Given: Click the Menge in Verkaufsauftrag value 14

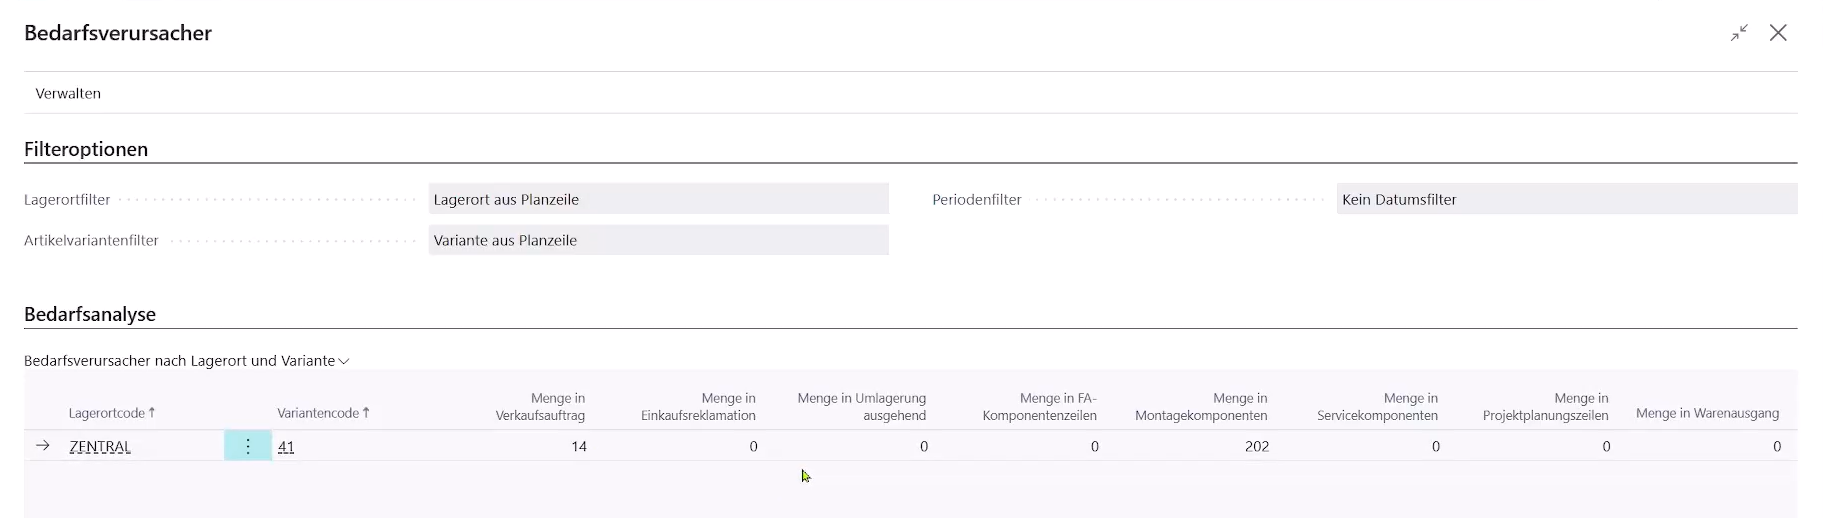Looking at the screenshot, I should coord(578,447).
